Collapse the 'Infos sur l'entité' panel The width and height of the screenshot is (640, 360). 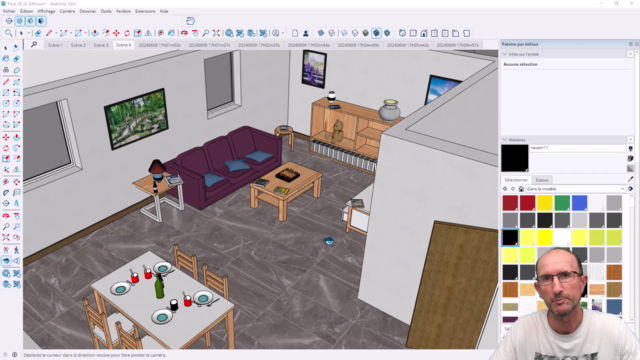(504, 54)
